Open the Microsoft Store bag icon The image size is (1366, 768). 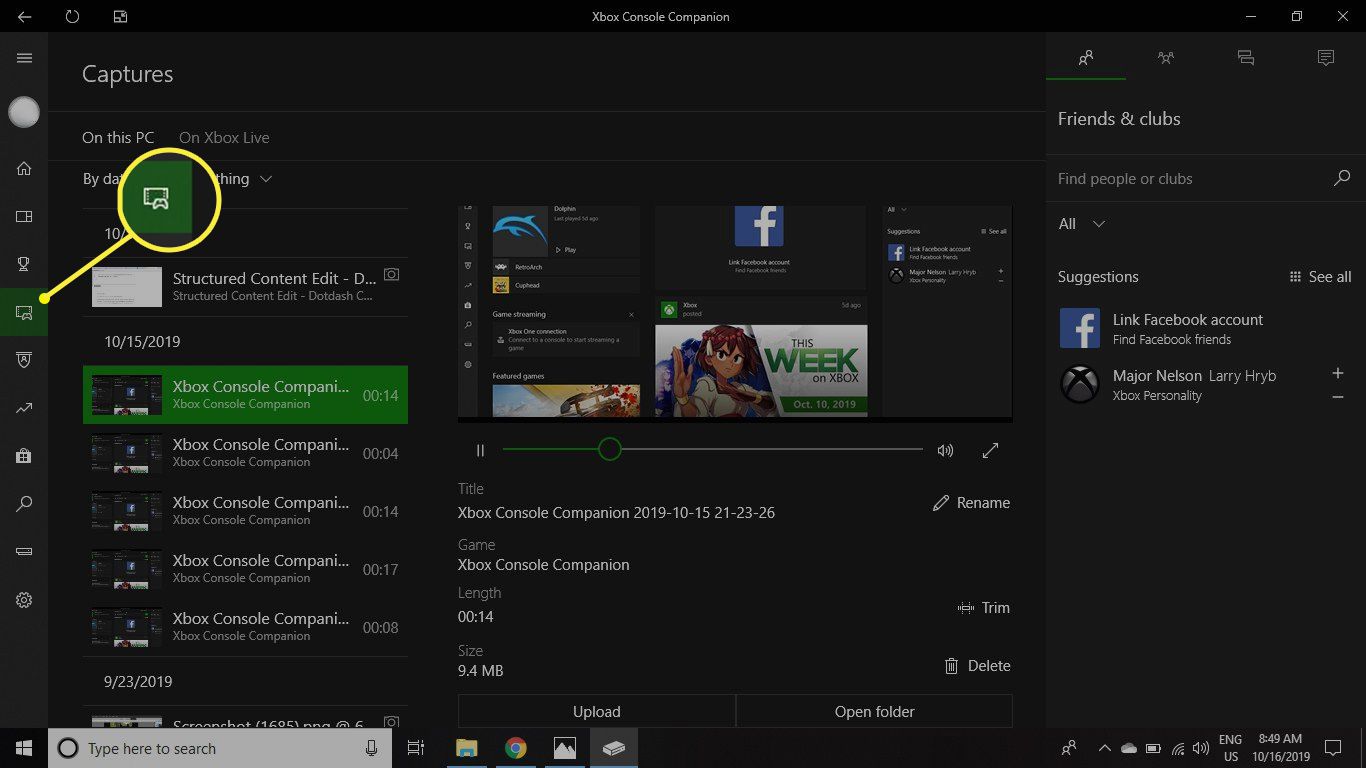[x=24, y=456]
